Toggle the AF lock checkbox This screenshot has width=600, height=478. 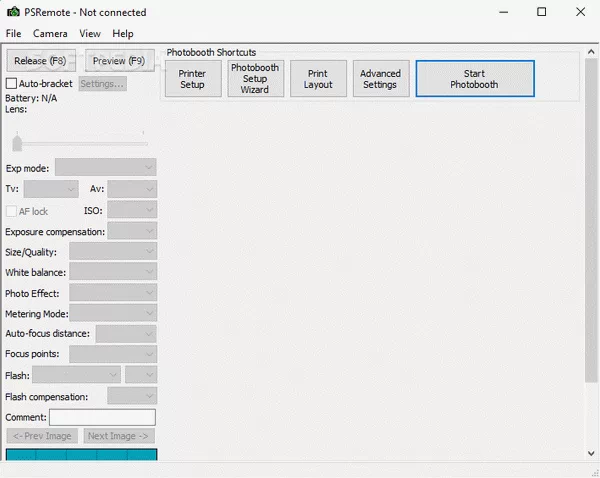coord(11,211)
